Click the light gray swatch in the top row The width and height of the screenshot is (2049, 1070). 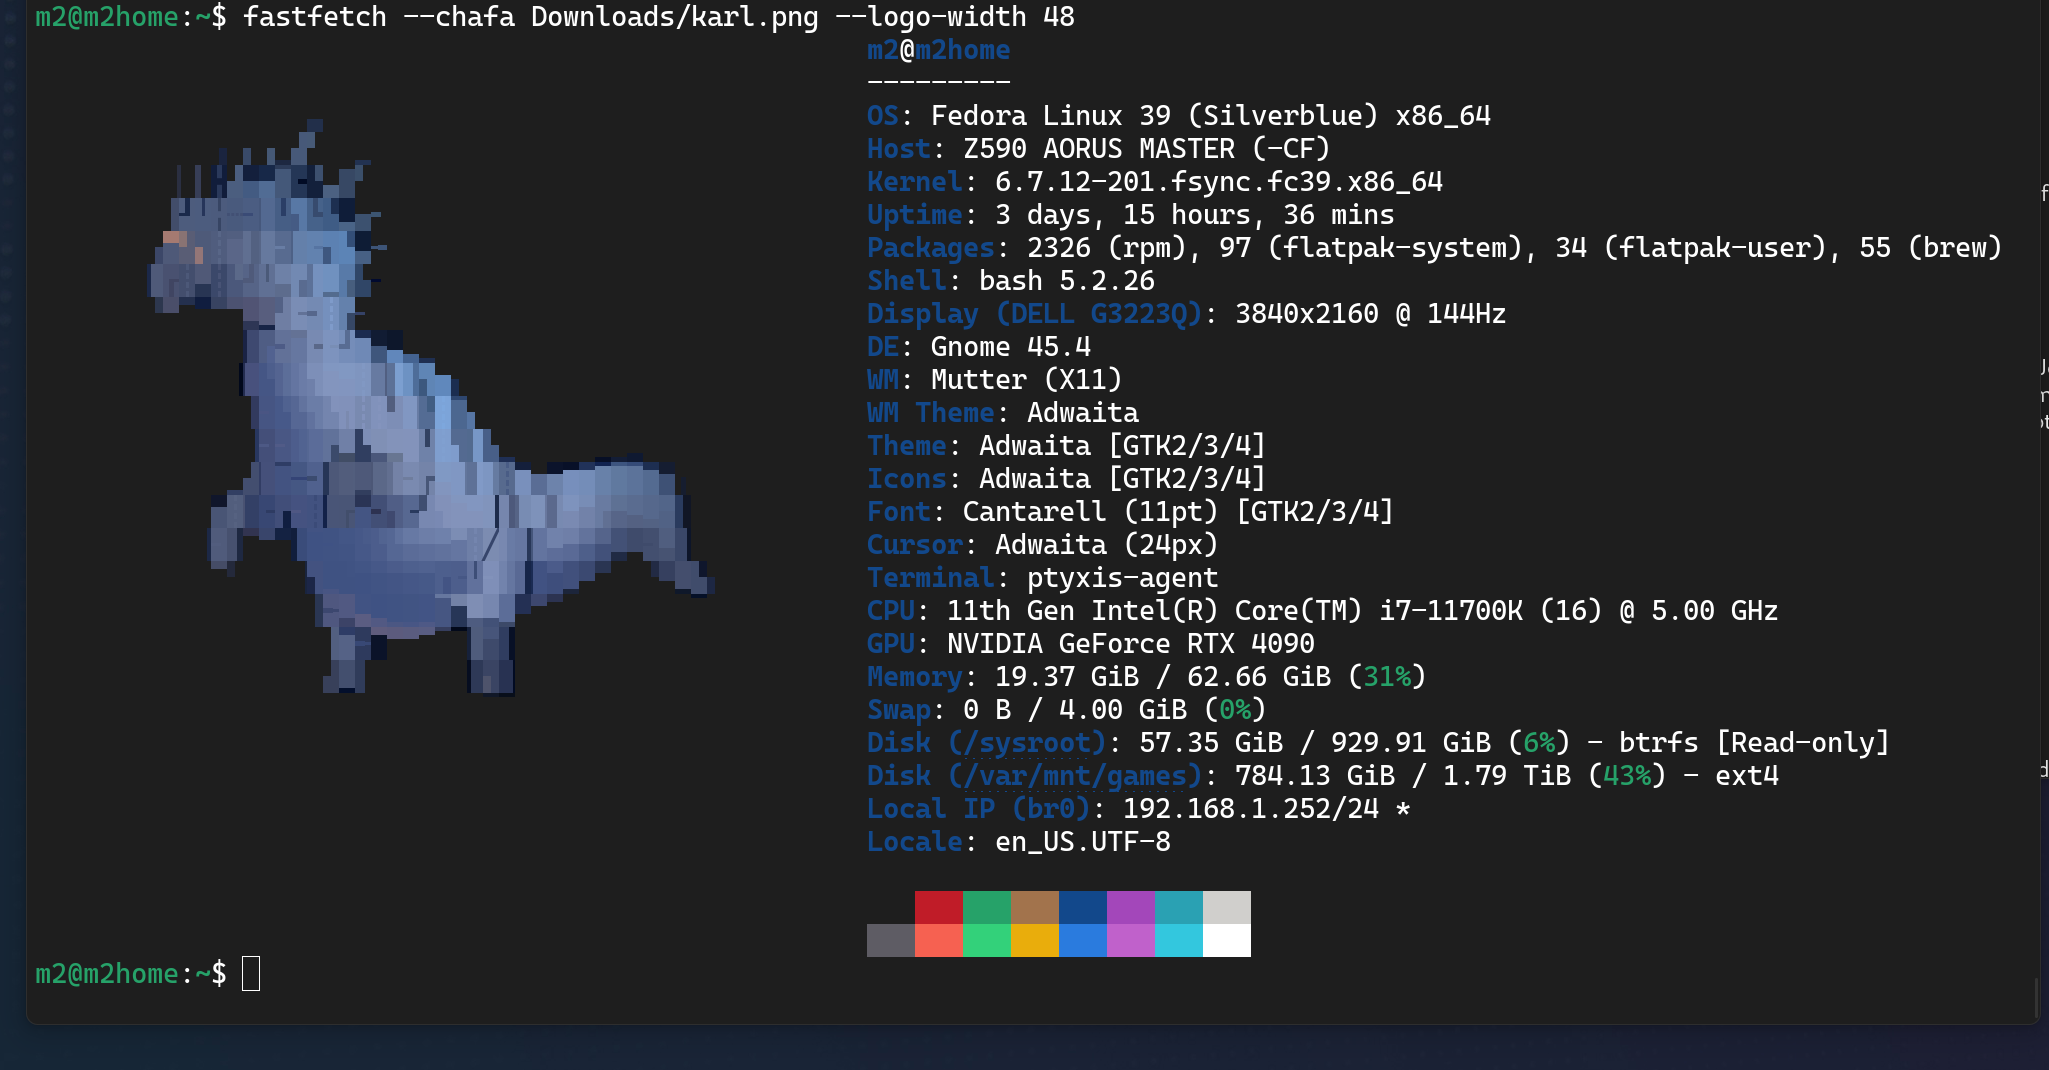(1227, 907)
